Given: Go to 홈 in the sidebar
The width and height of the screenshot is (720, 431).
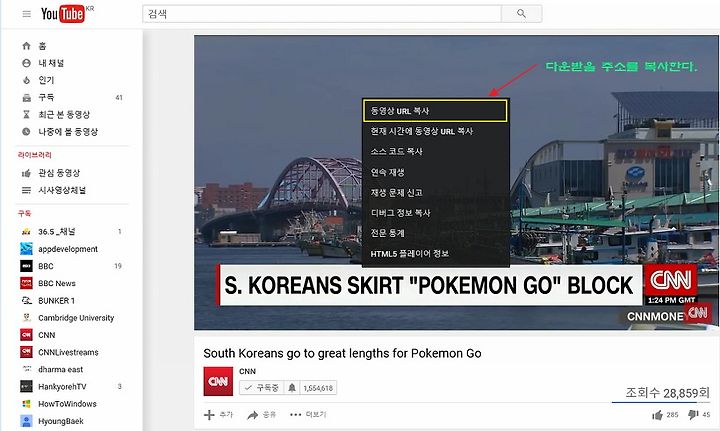Looking at the screenshot, I should pyautogui.click(x=42, y=46).
